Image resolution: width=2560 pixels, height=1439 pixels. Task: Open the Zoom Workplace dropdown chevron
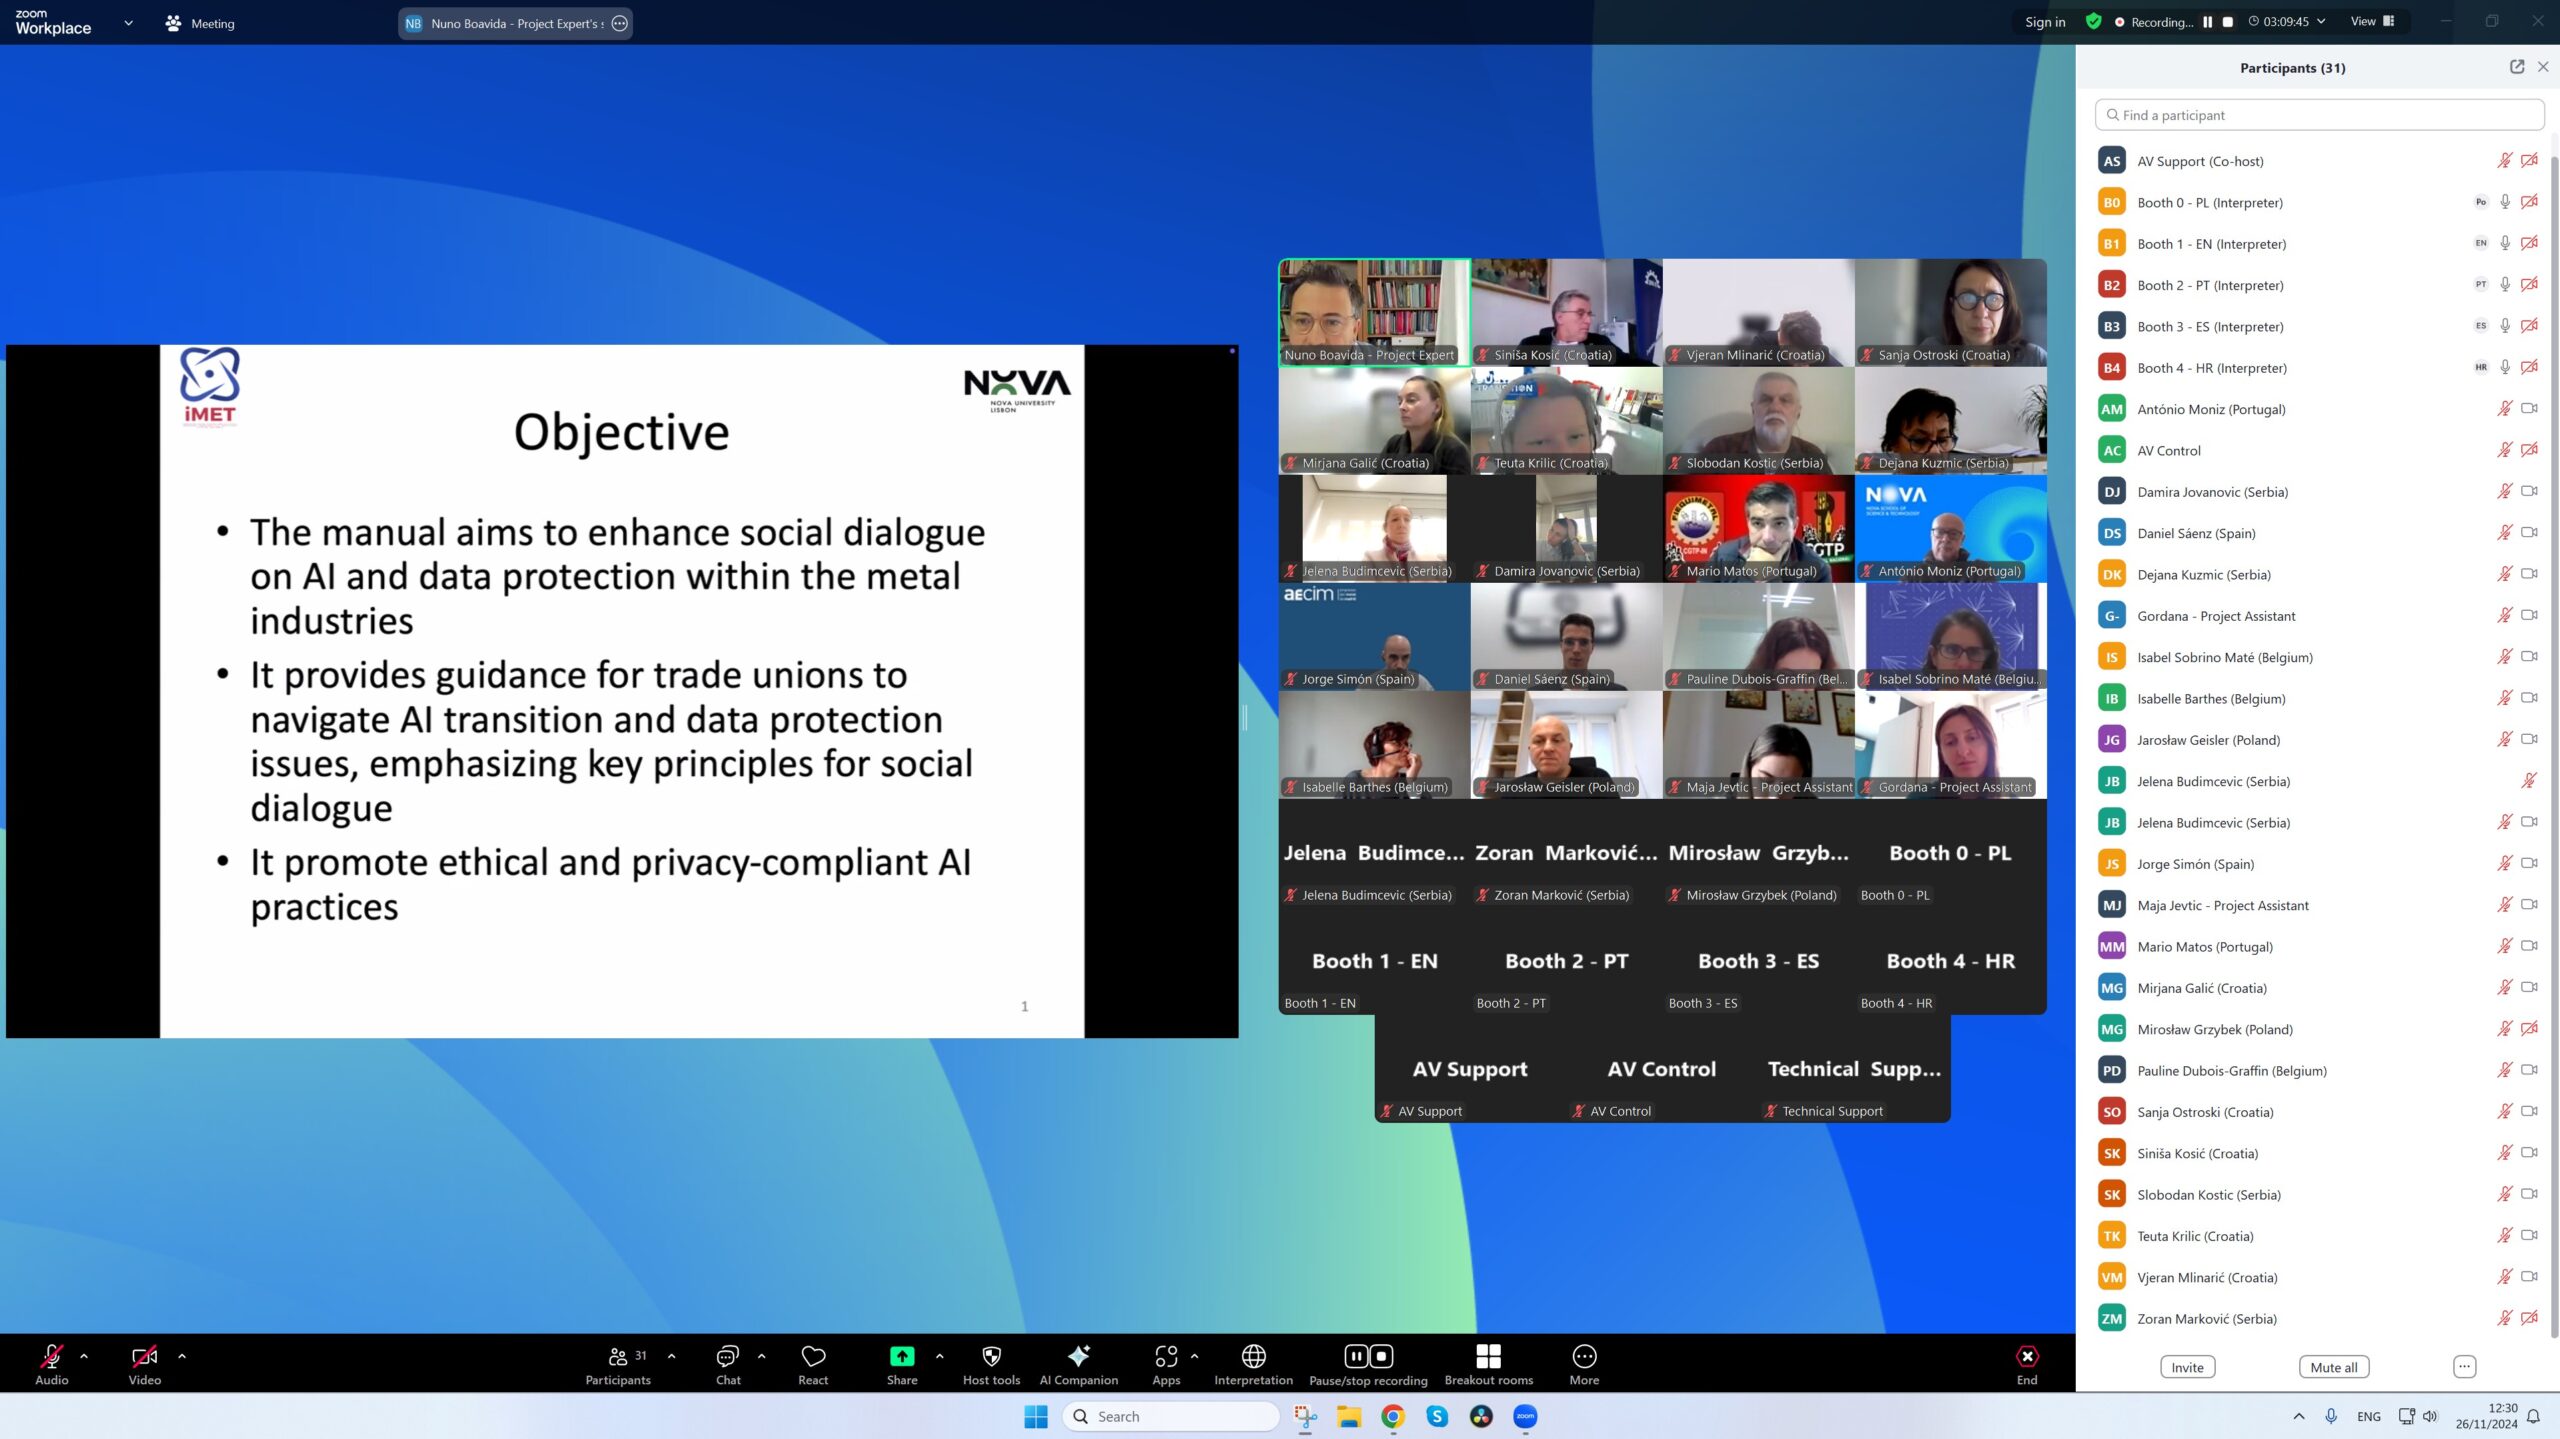click(128, 23)
